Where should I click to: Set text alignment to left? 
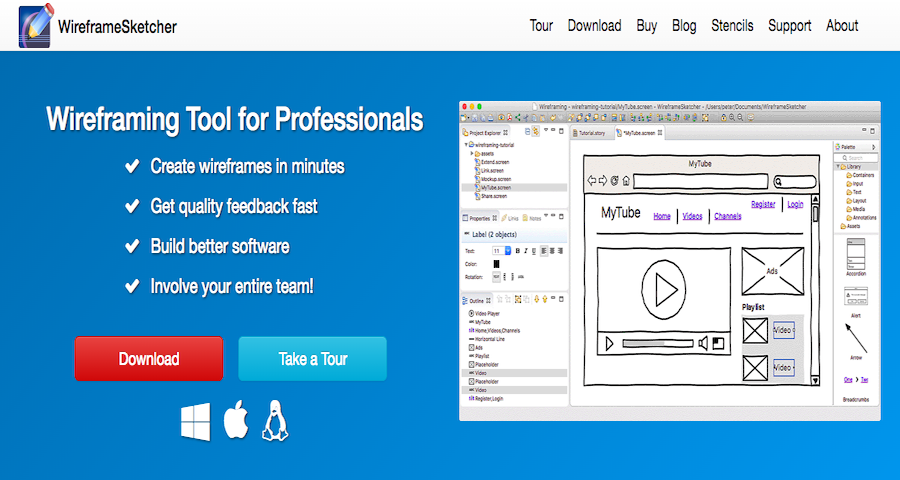tap(544, 251)
